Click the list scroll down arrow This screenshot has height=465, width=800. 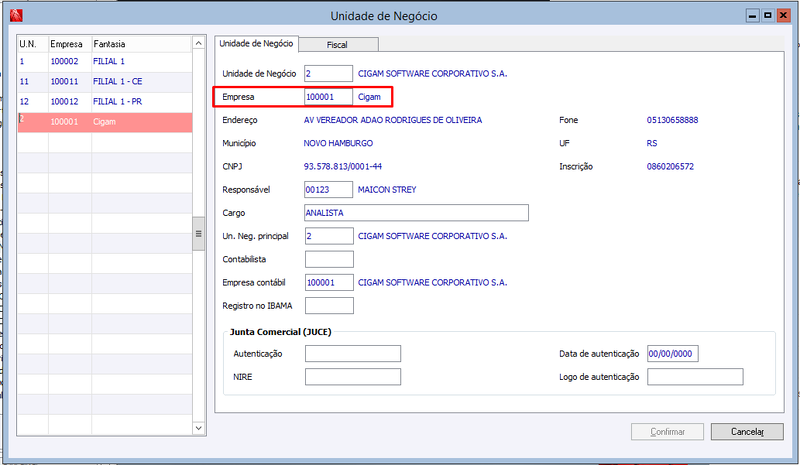[198, 428]
